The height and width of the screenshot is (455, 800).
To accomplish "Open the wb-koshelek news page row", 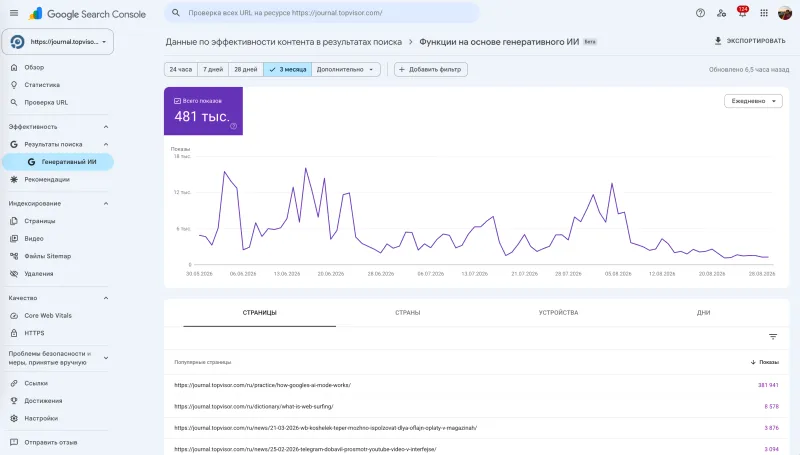I will click(x=477, y=428).
